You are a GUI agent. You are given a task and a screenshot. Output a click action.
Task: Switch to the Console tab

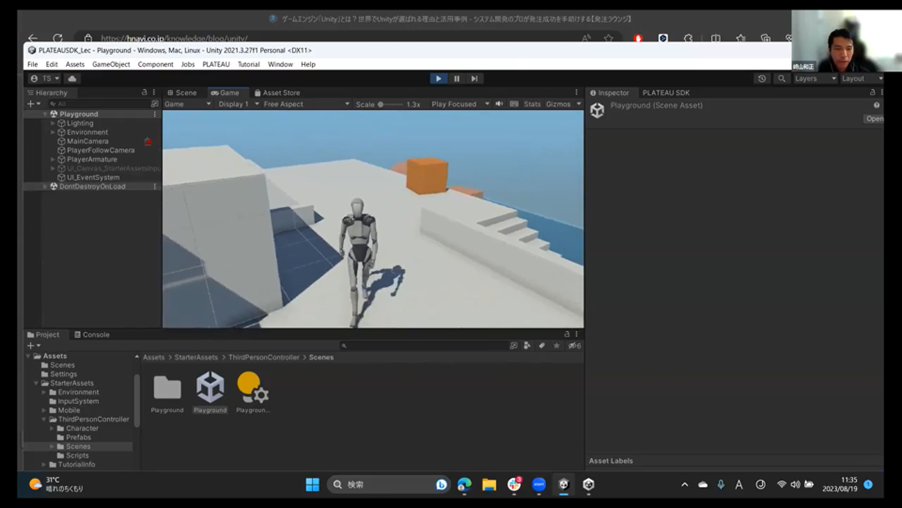point(92,335)
